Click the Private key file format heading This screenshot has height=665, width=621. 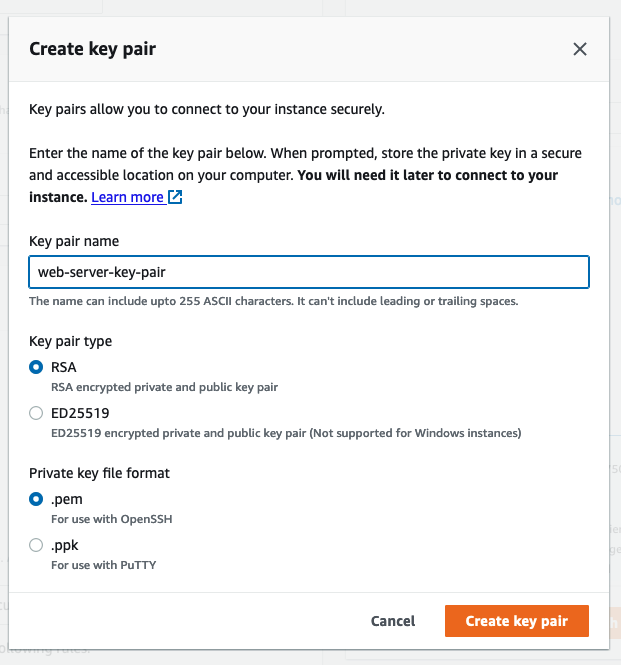pyautogui.click(x=98, y=473)
